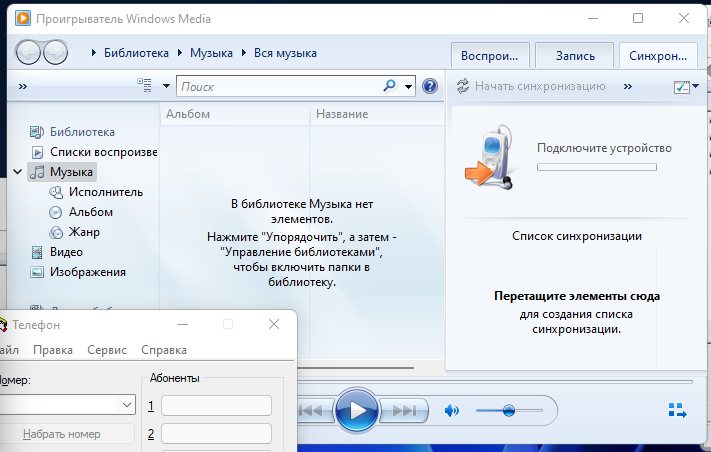Select Списки воспроизведения tree item
The image size is (711, 452).
[103, 152]
